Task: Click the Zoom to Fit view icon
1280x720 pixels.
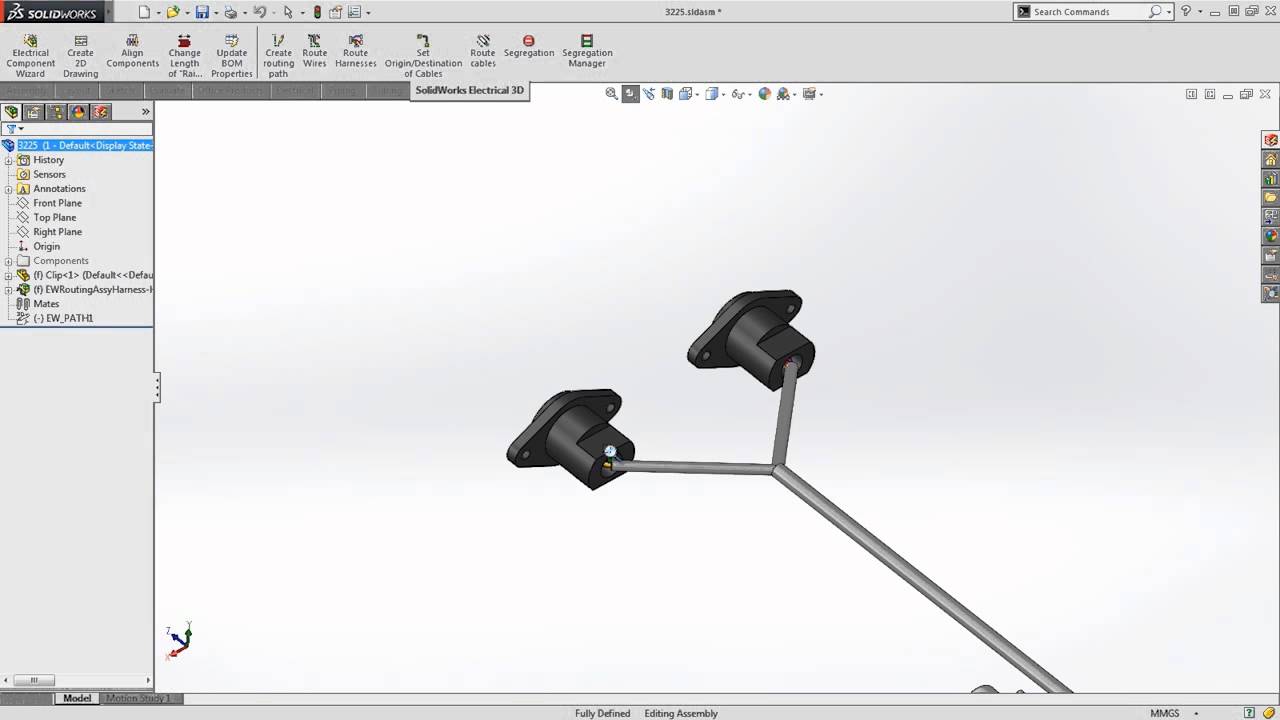Action: (x=611, y=93)
